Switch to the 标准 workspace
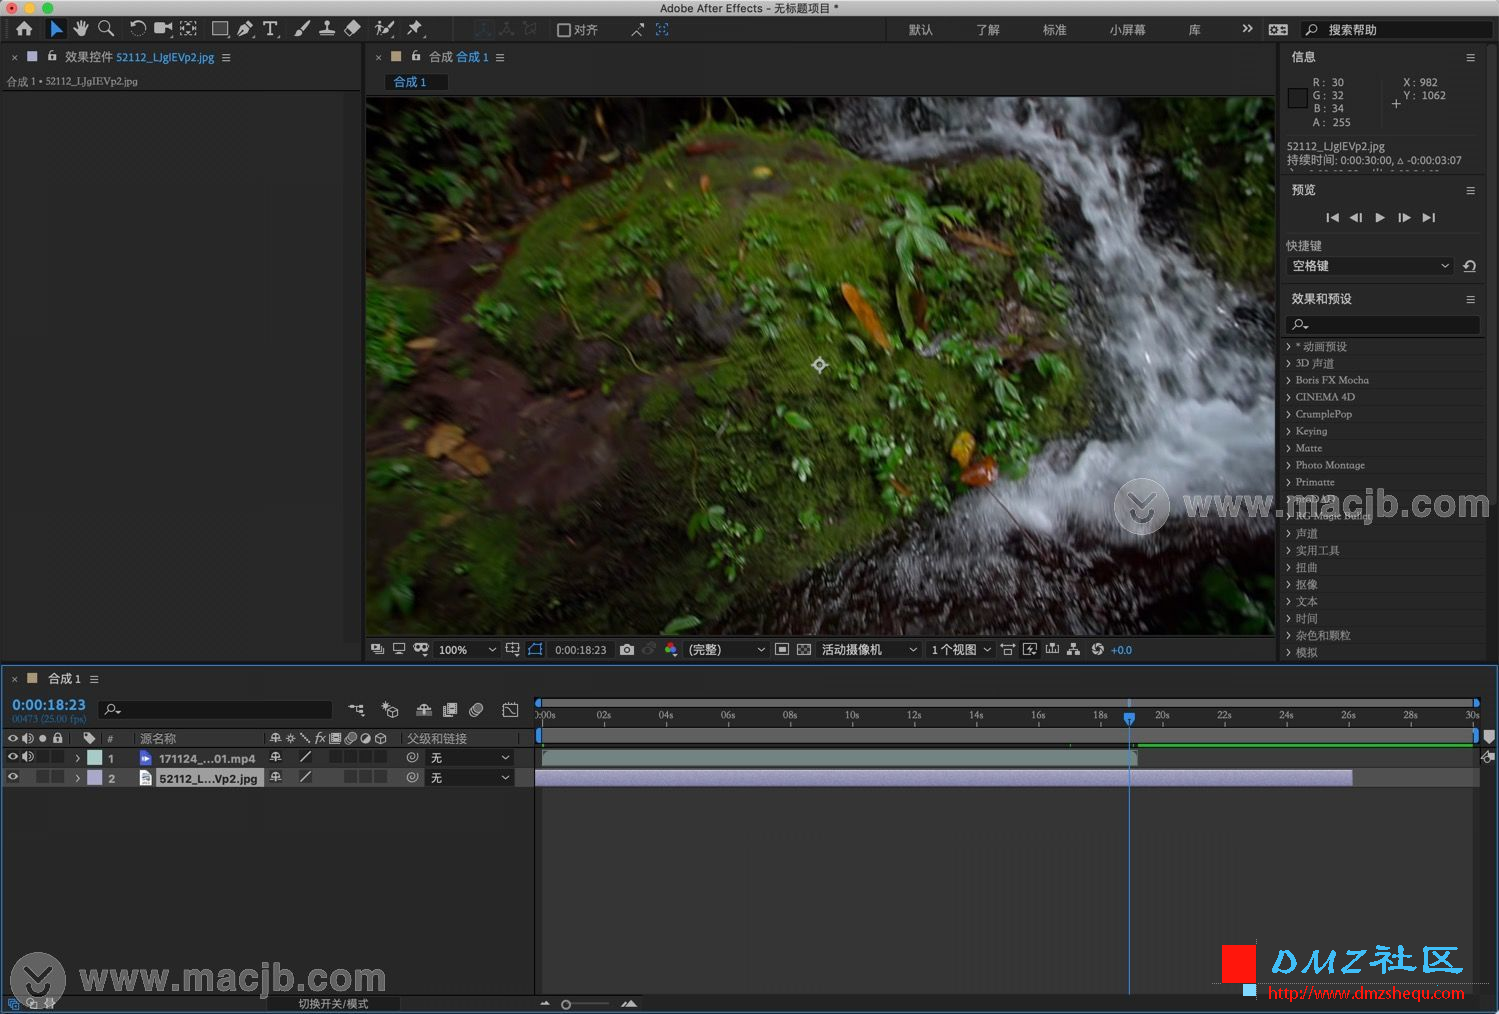The image size is (1499, 1014). tap(1054, 30)
